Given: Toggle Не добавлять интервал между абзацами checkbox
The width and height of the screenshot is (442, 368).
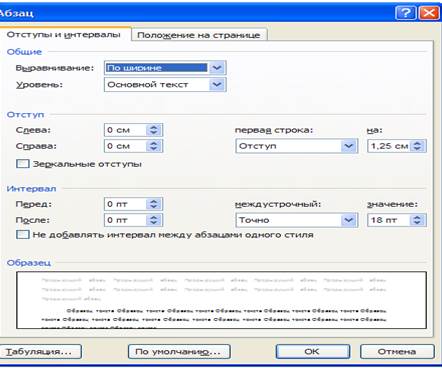Looking at the screenshot, I should coord(23,235).
